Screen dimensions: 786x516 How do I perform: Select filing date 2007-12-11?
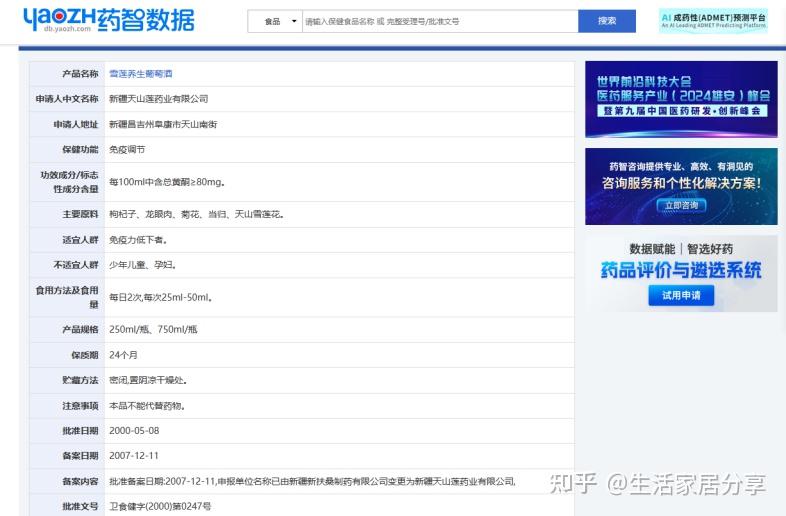click(x=134, y=456)
